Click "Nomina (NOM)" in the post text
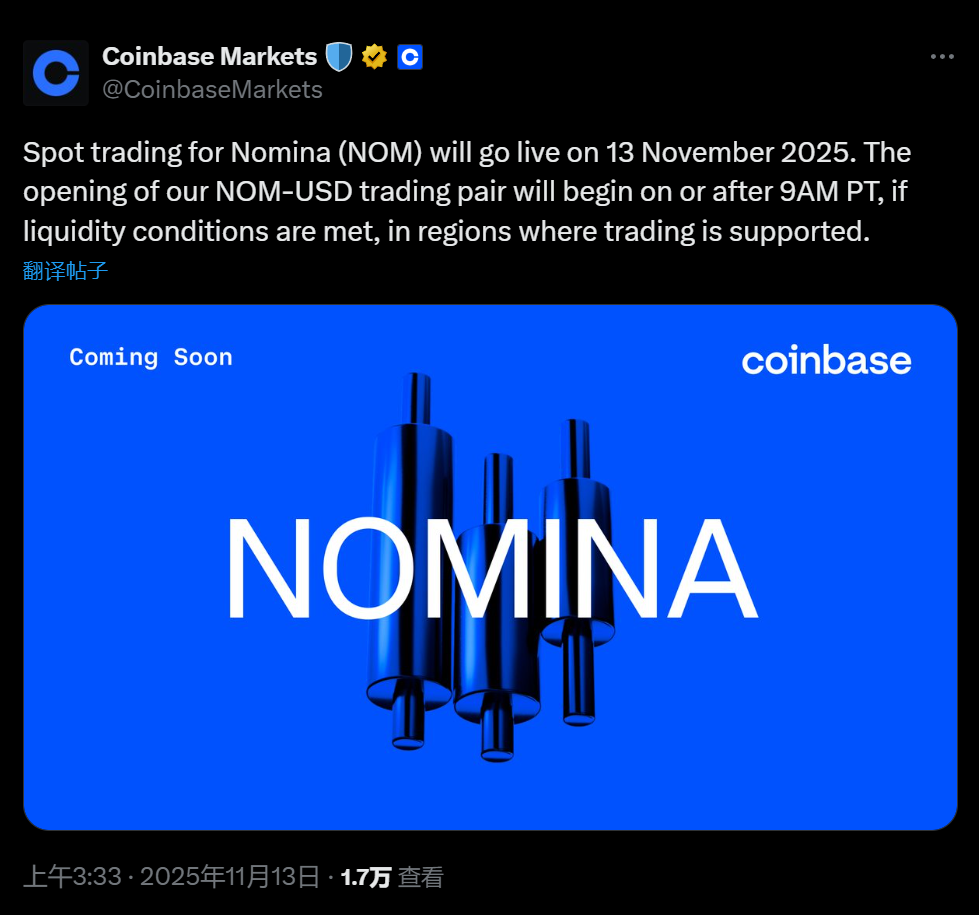This screenshot has width=979, height=915. click(x=328, y=153)
